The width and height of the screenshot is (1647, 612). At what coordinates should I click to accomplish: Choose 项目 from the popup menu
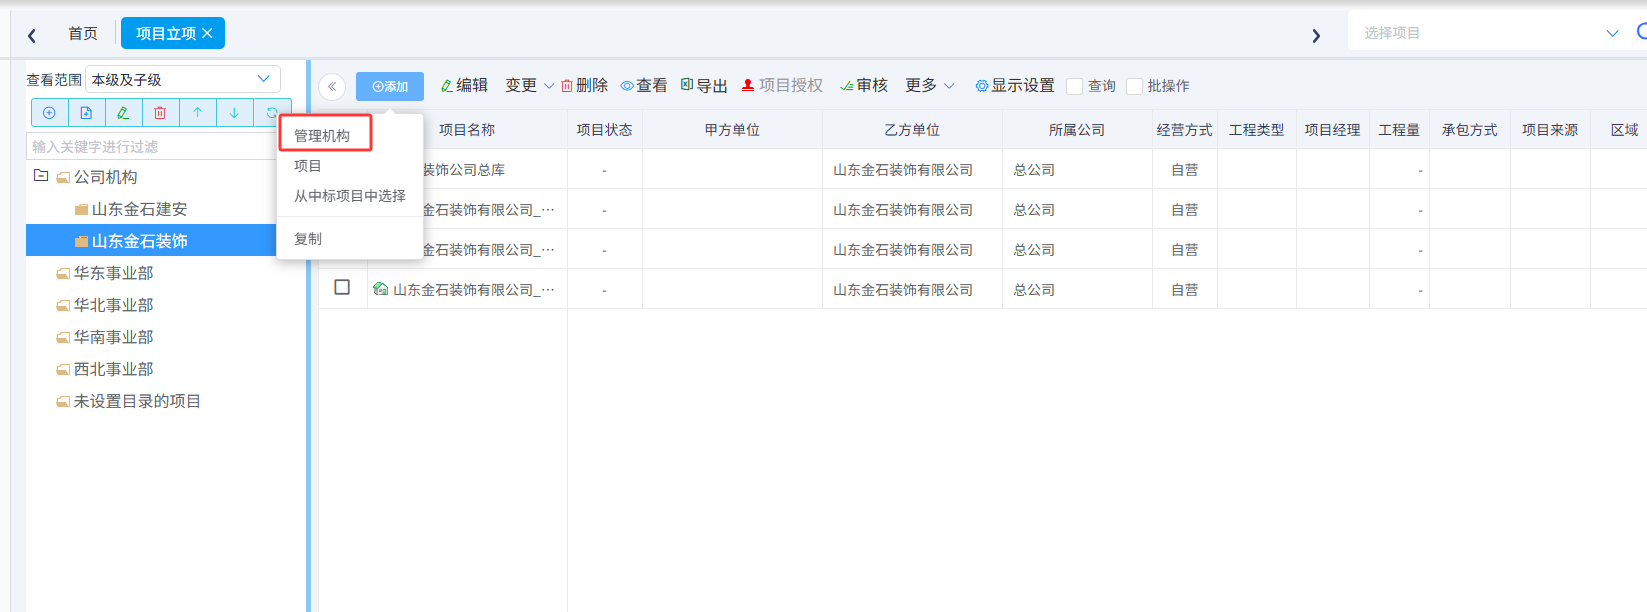point(308,166)
